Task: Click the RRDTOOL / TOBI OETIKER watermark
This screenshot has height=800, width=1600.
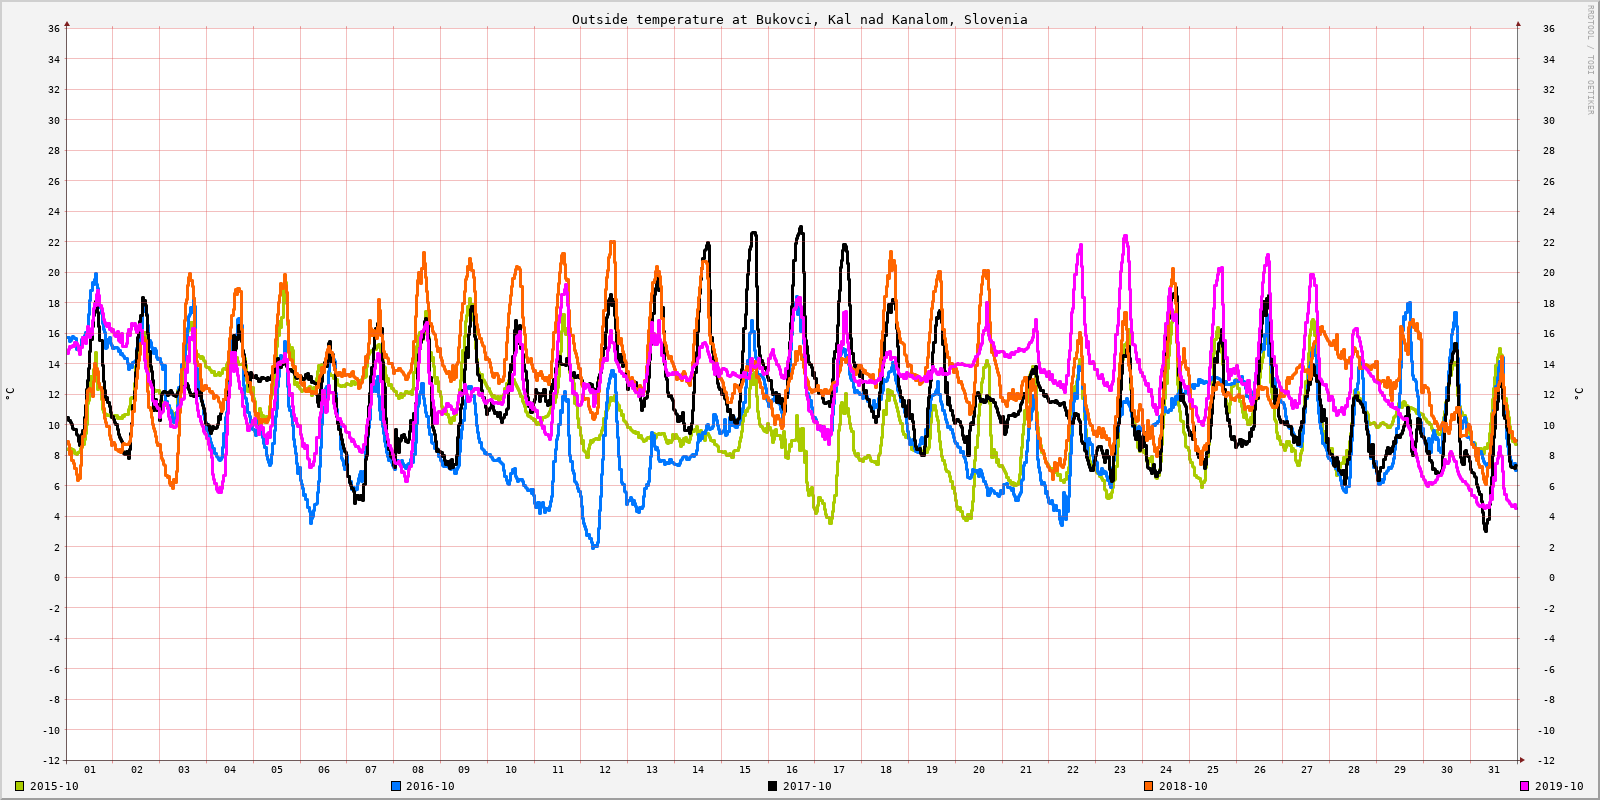Action: [1590, 60]
